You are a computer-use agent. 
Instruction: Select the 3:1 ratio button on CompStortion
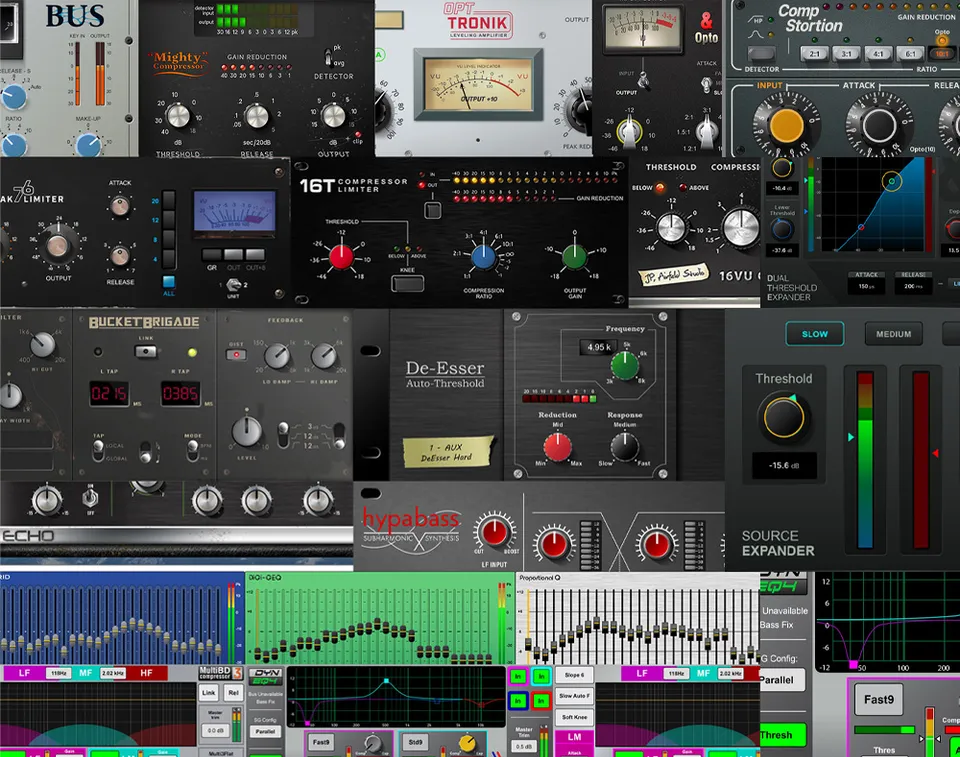(846, 54)
